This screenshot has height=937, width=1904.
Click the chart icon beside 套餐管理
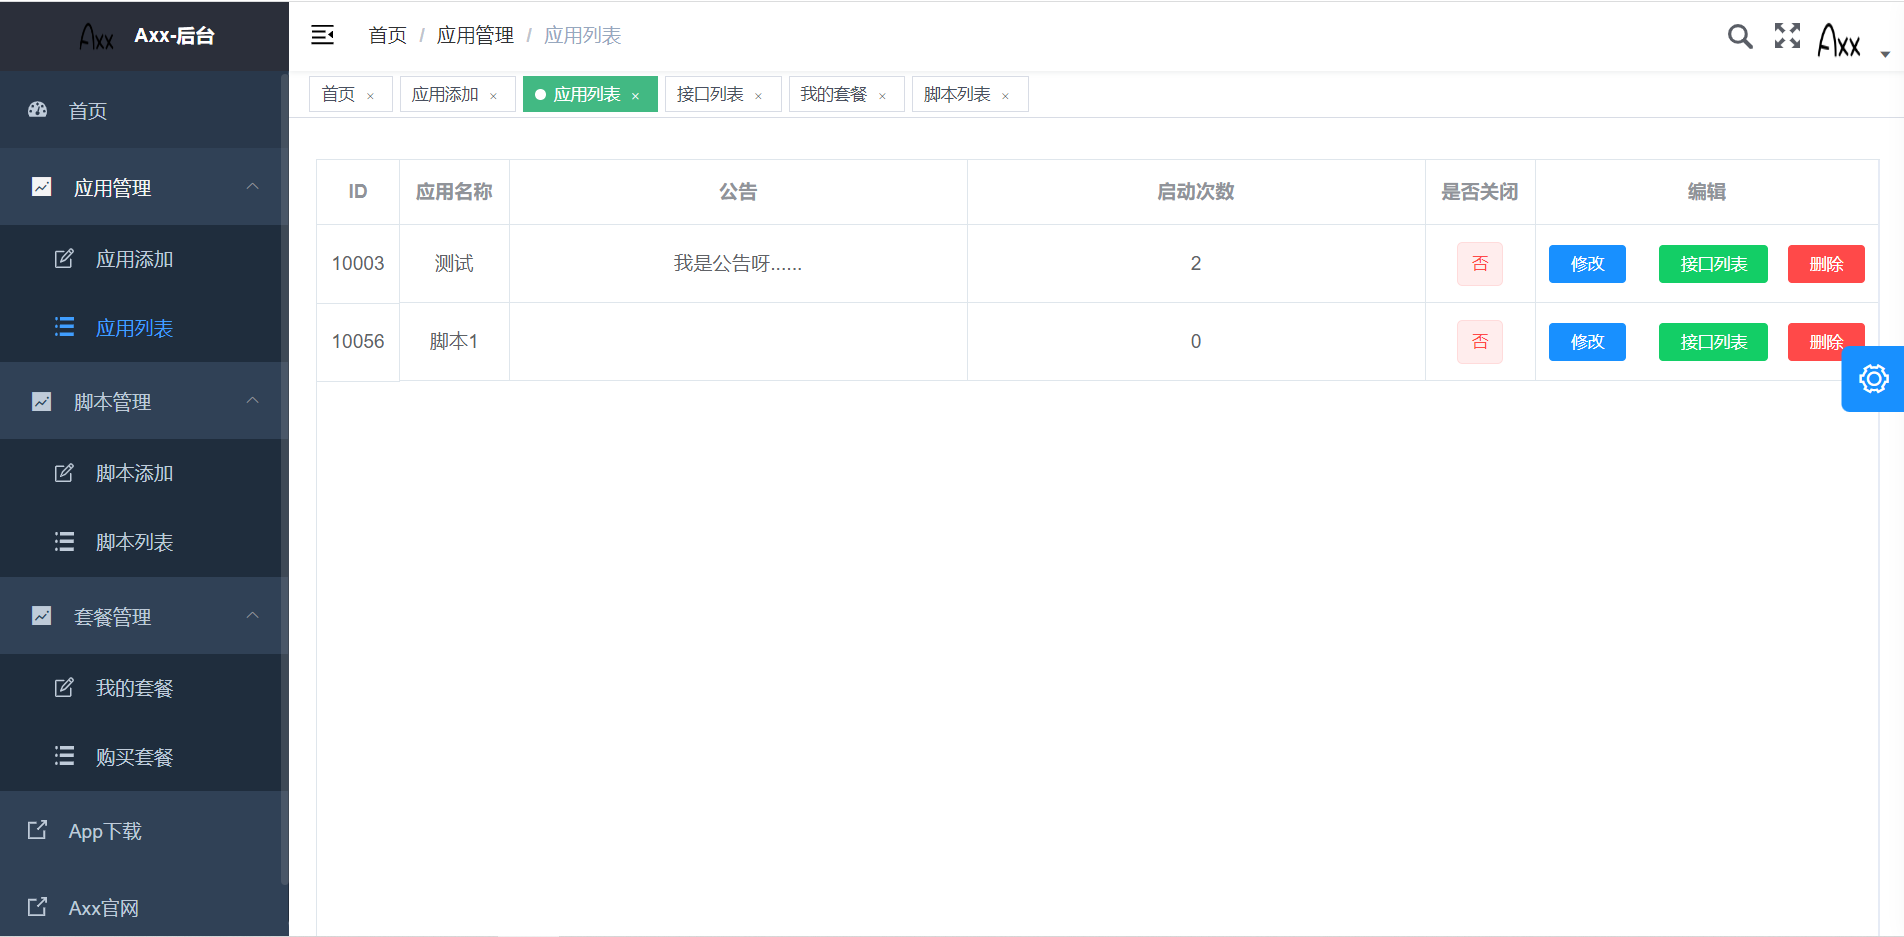(41, 616)
